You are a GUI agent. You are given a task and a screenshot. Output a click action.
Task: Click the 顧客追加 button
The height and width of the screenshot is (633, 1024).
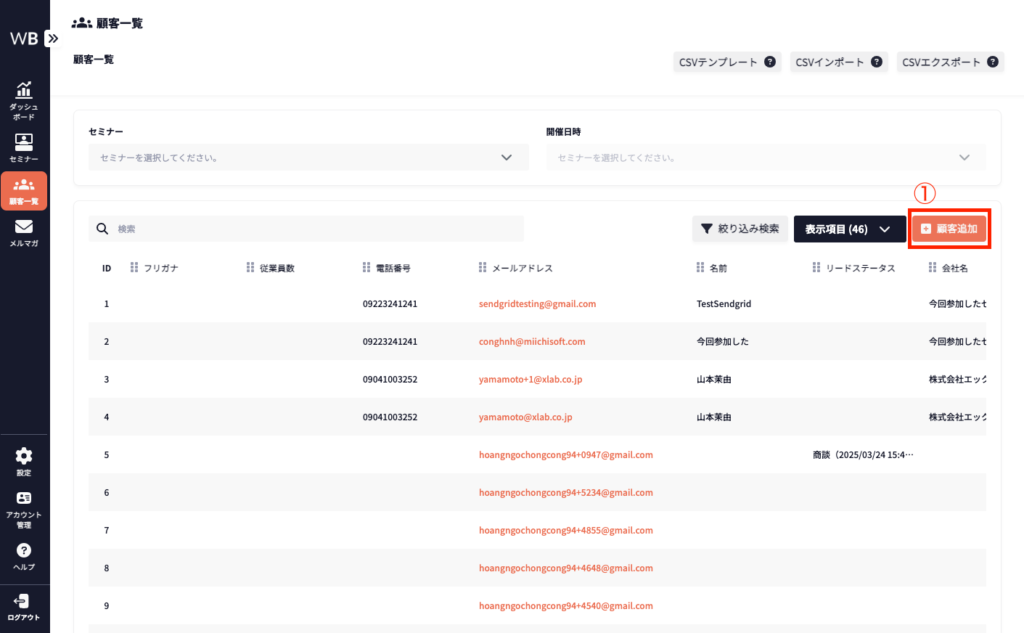(x=949, y=229)
